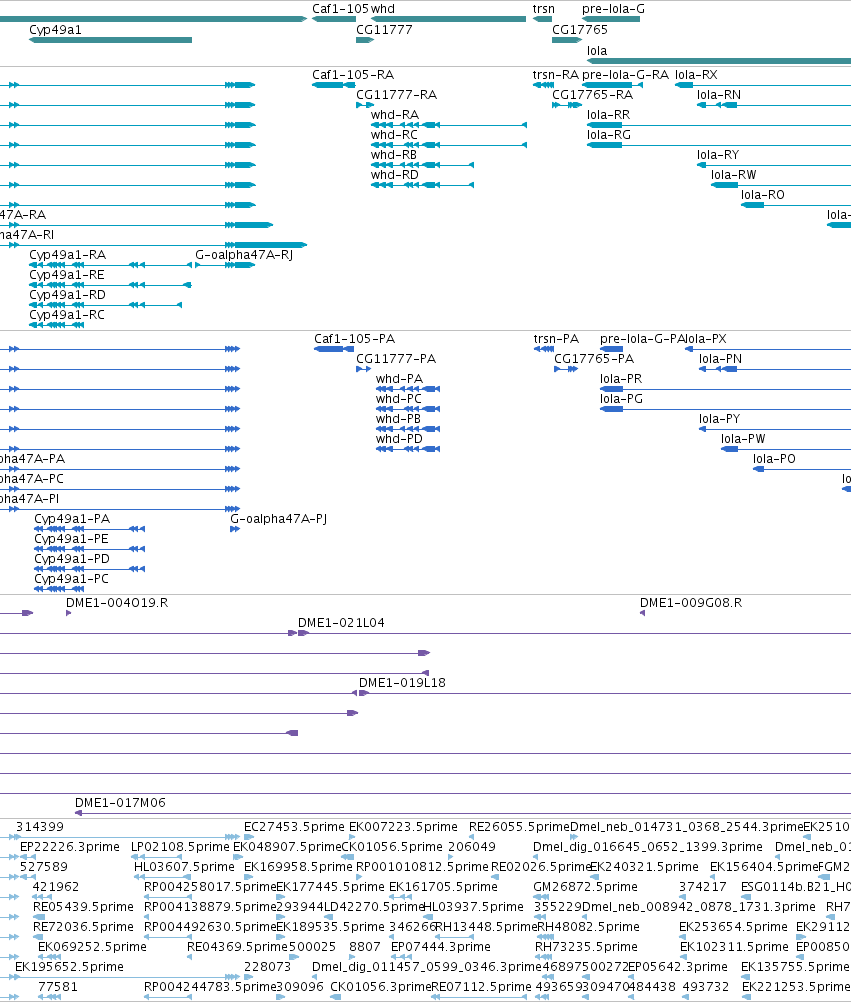The image size is (851, 1002).
Task: Click Cyp49a1-RE transcript label
Action: click(67, 275)
